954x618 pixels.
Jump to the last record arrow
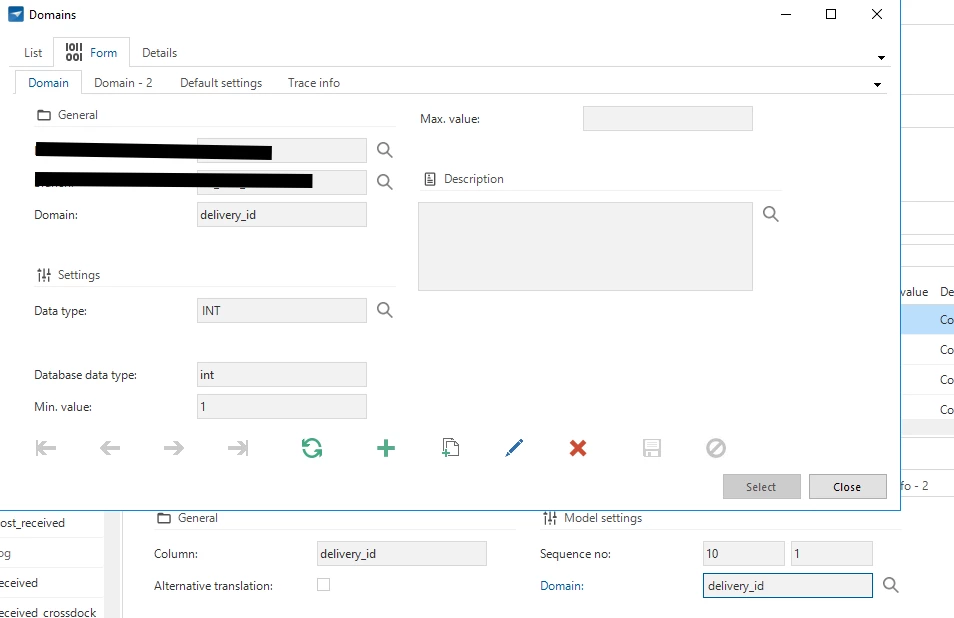tap(238, 448)
